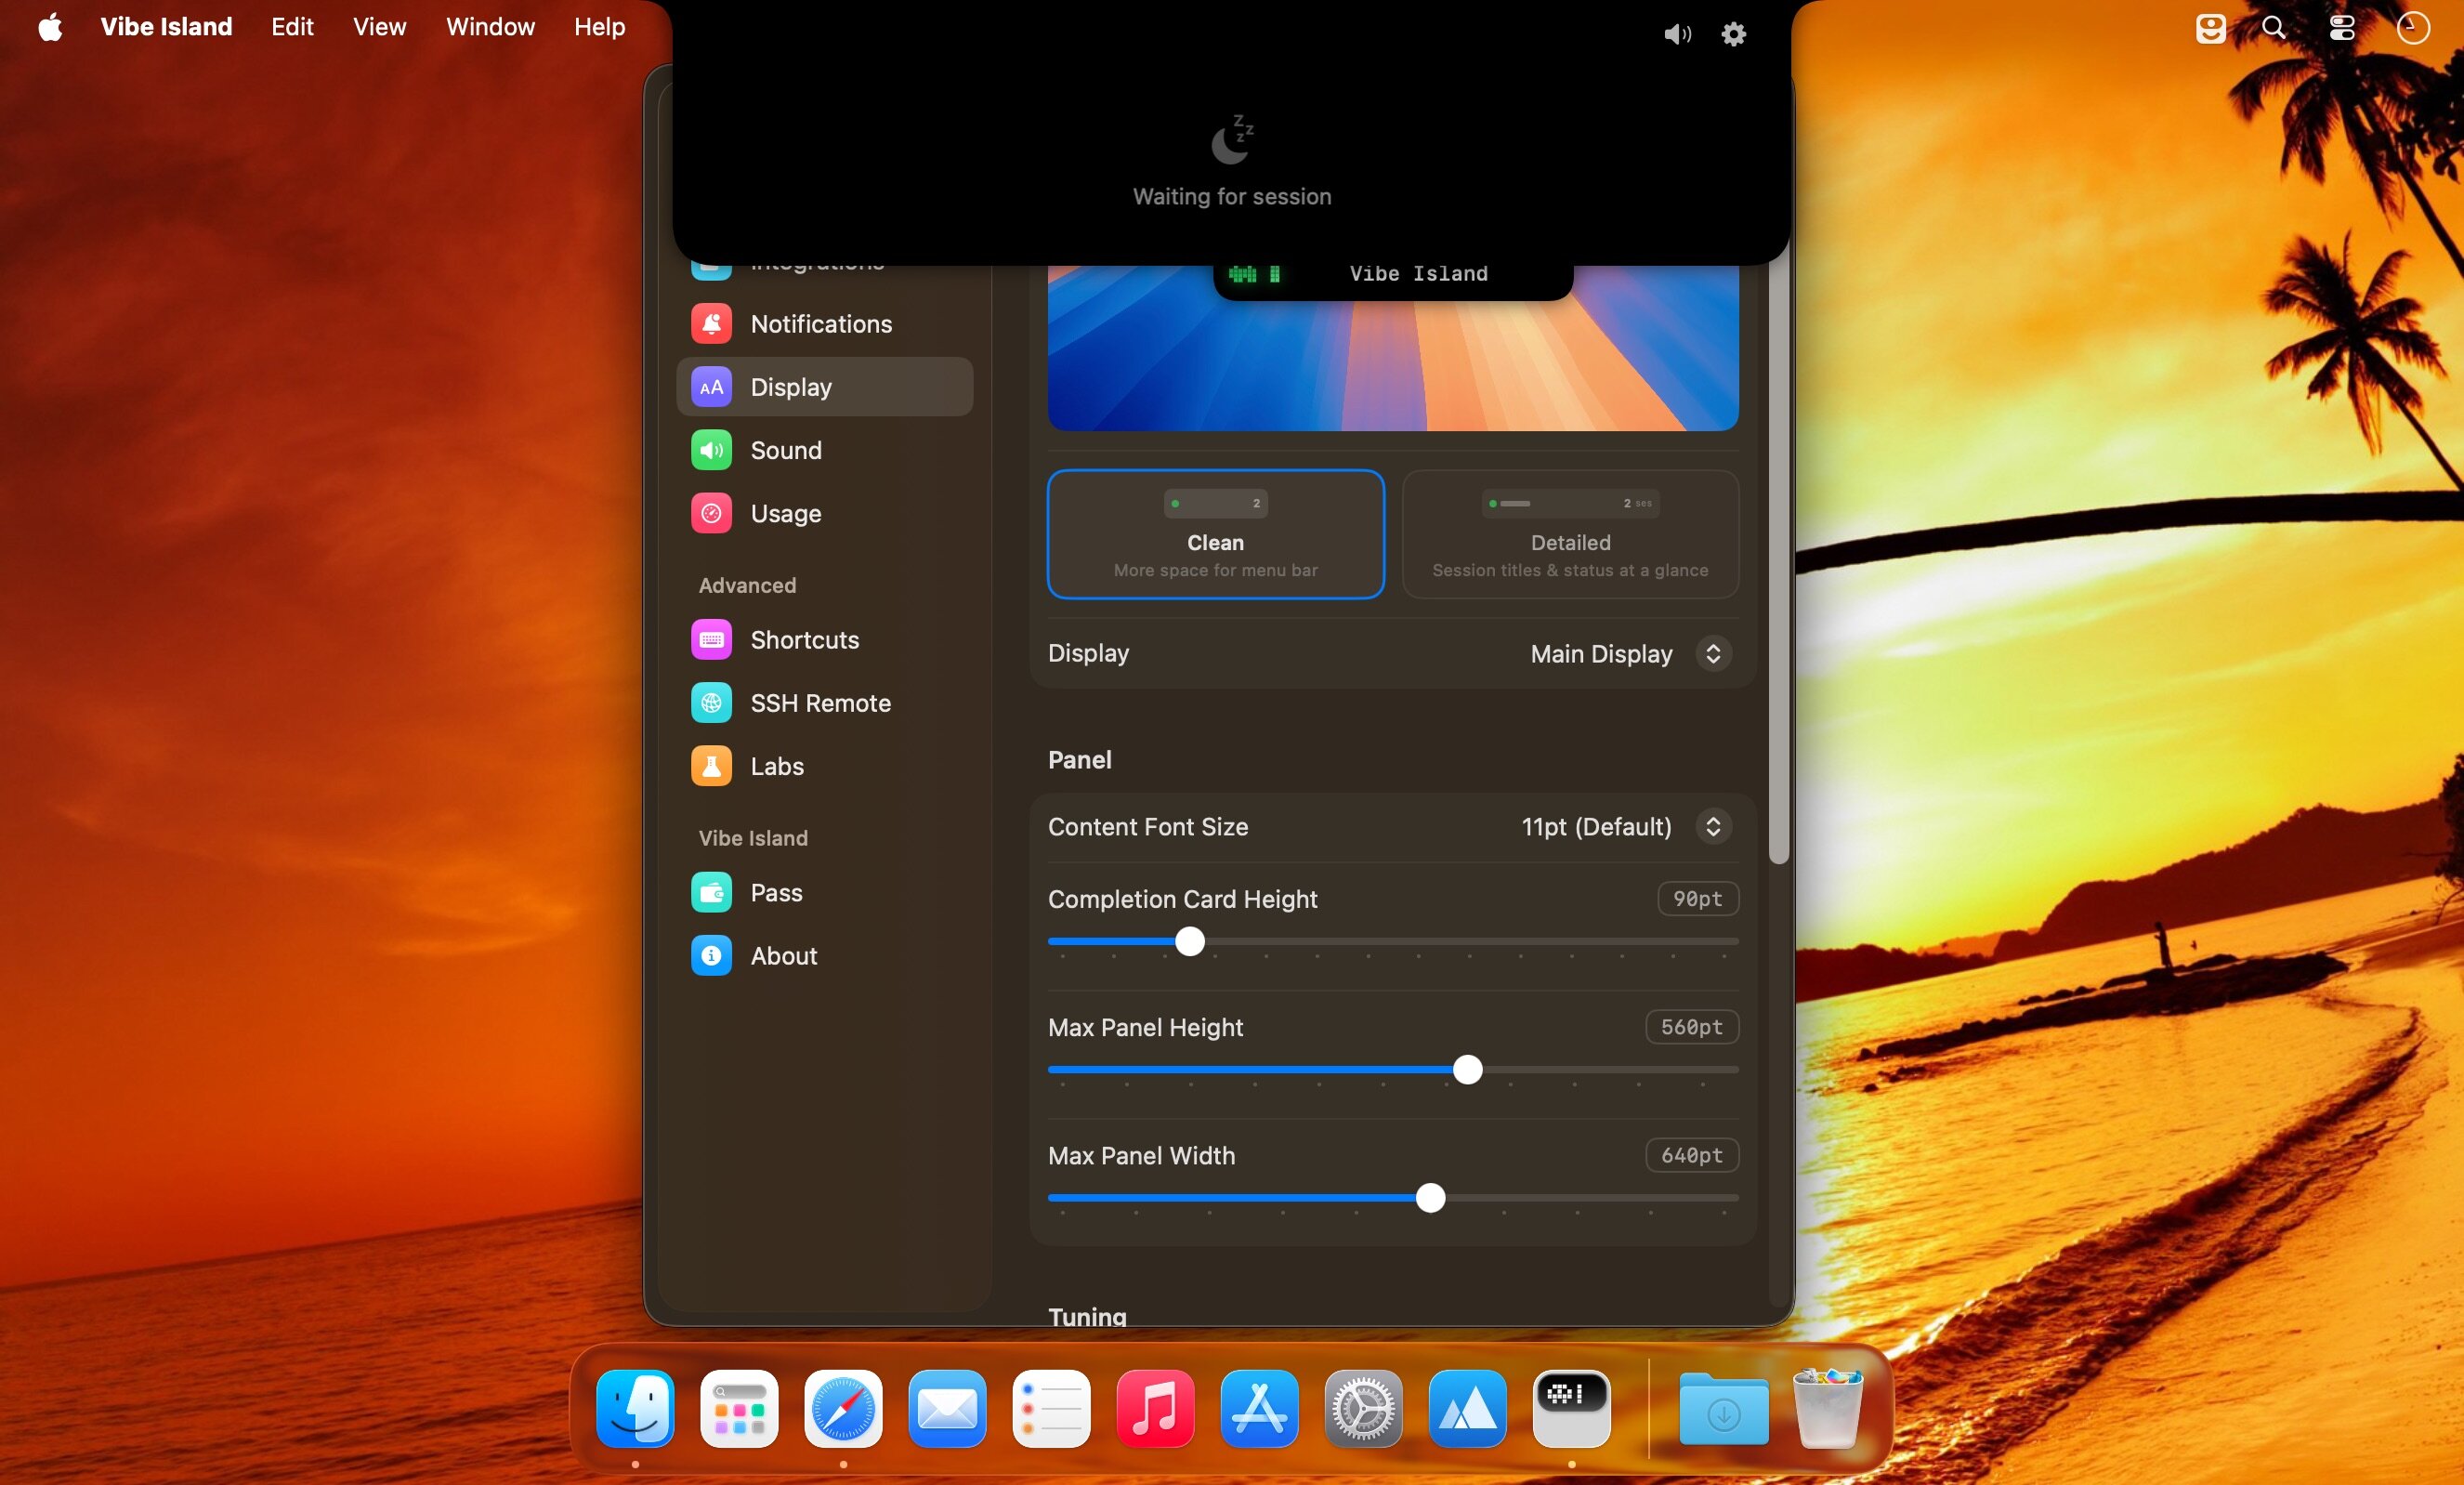
Task: Click the Labs flask sidebar icon
Action: (711, 766)
